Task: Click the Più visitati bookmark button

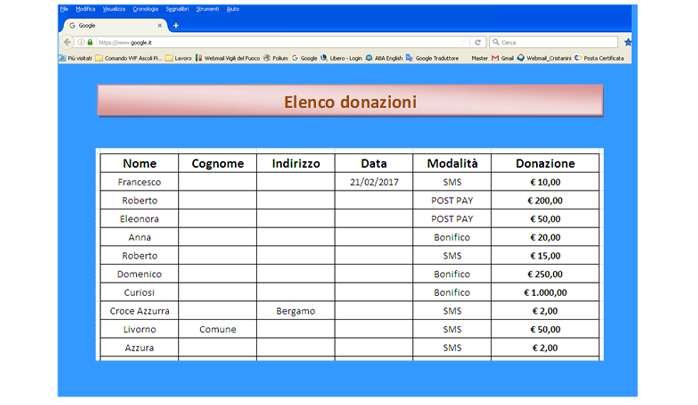Action: 75,58
